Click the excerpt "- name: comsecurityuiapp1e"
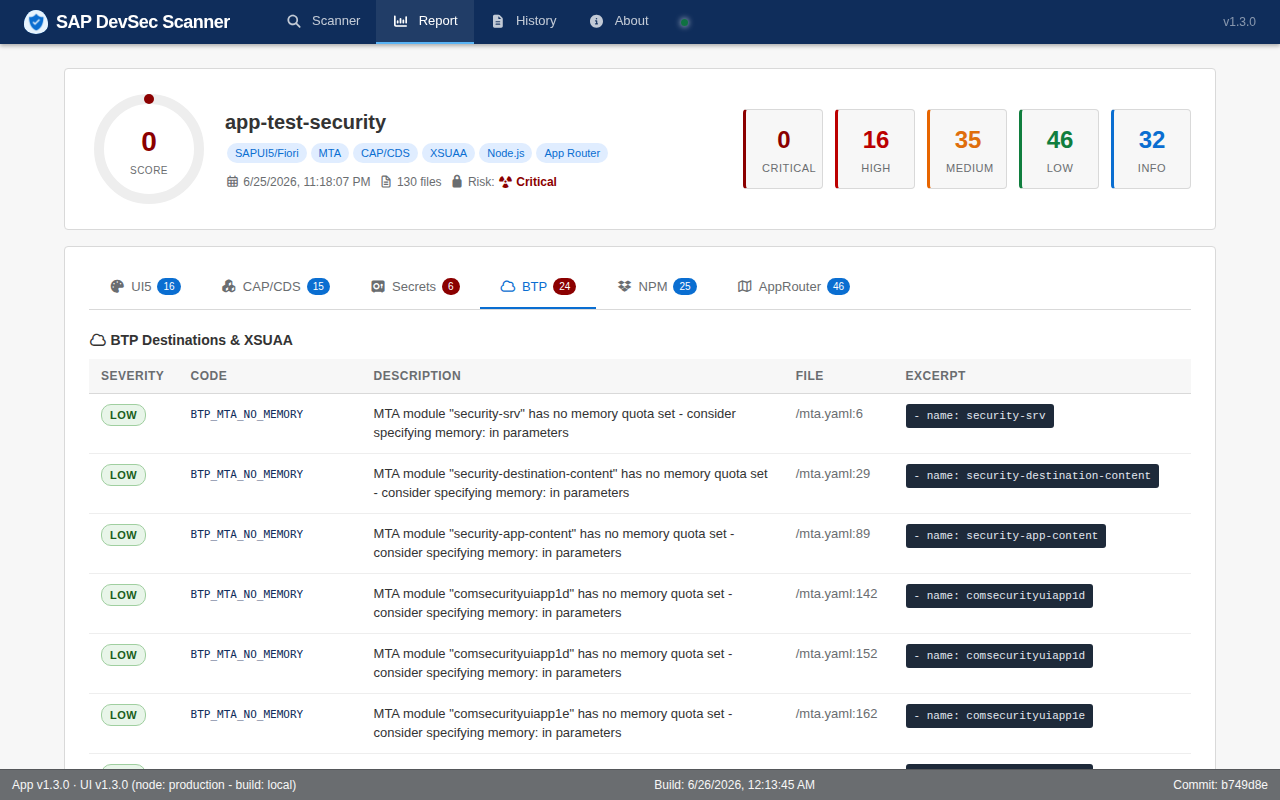Image resolution: width=1280 pixels, height=800 pixels. pos(999,716)
